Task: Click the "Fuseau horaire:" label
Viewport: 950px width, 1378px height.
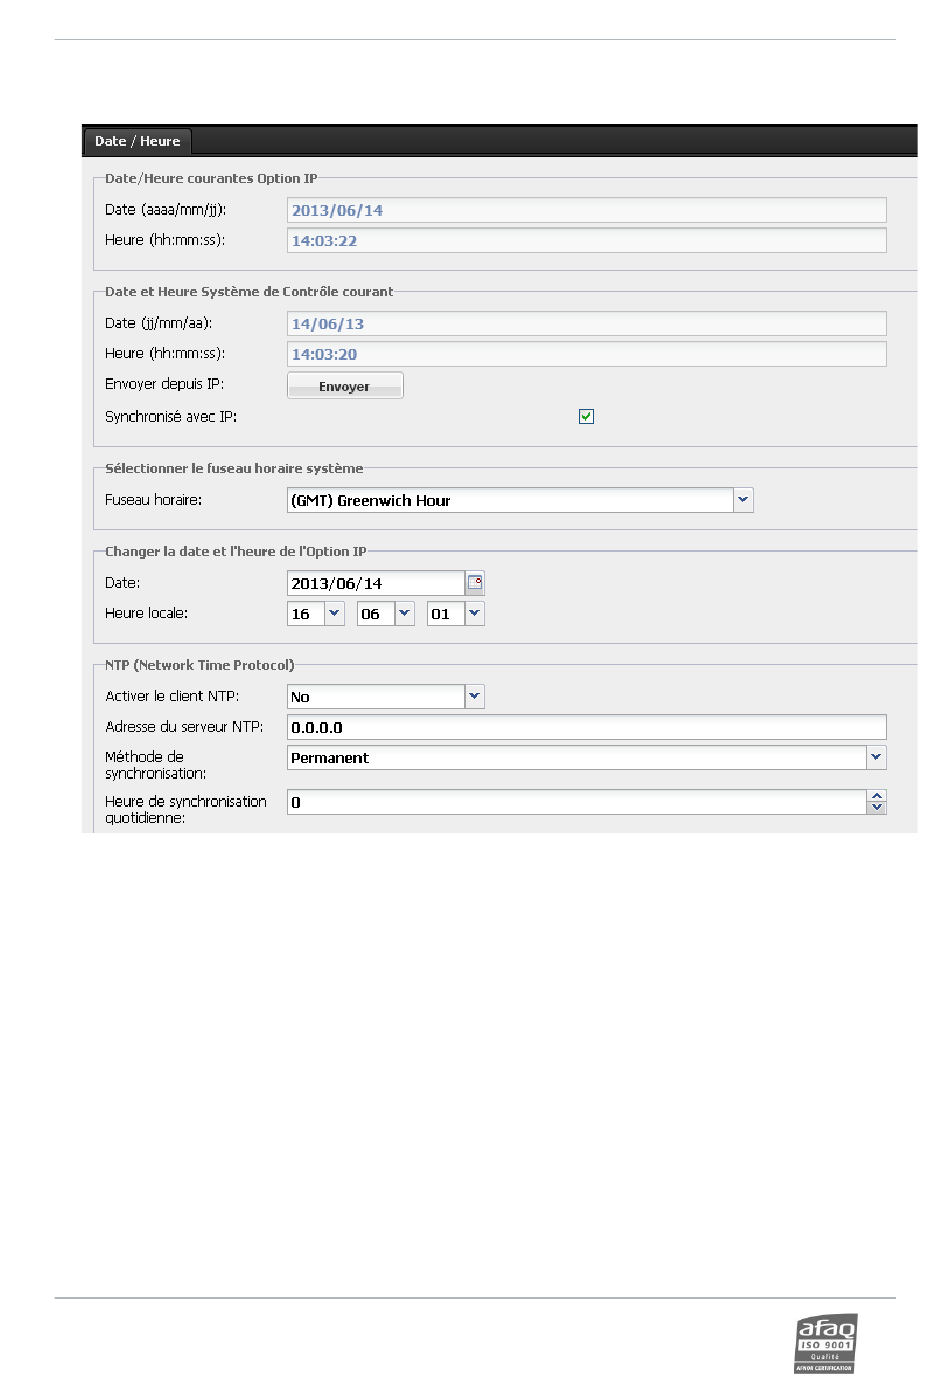Action: 153,499
